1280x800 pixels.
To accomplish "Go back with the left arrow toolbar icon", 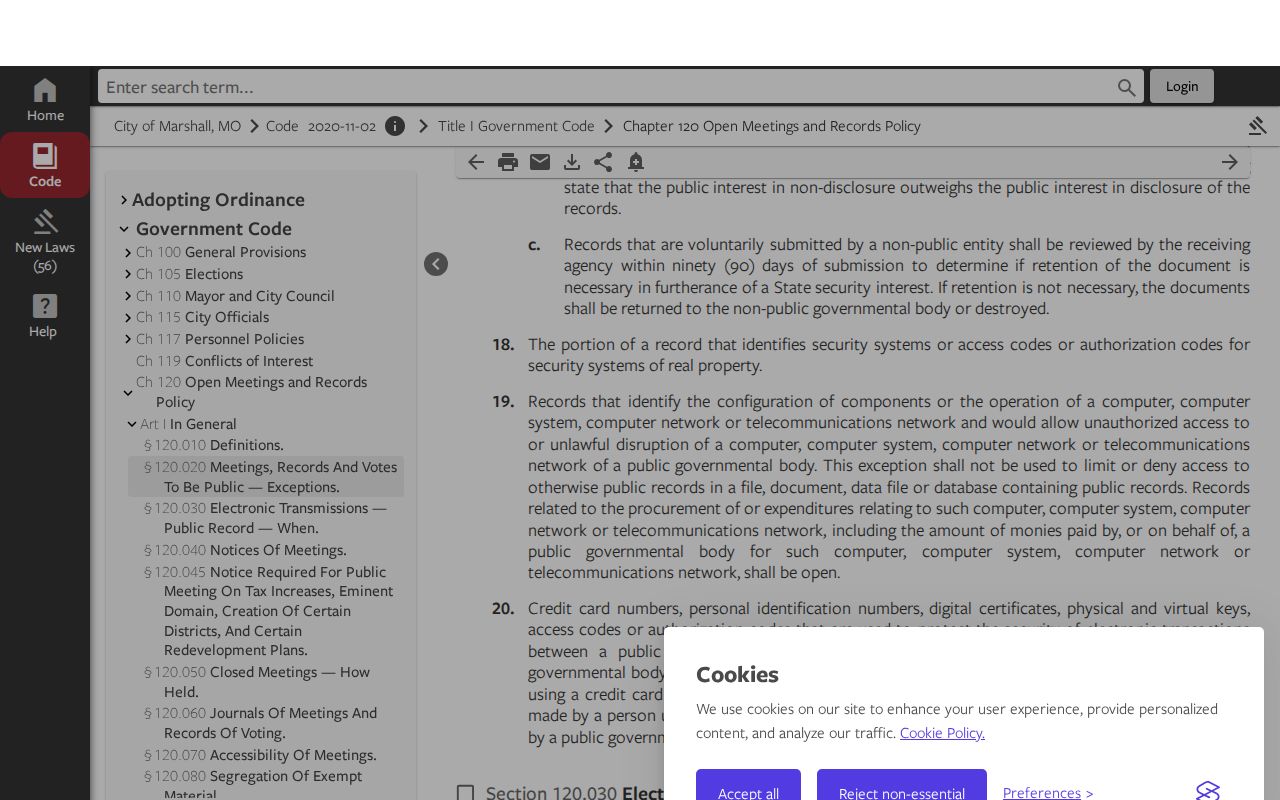I will (476, 162).
